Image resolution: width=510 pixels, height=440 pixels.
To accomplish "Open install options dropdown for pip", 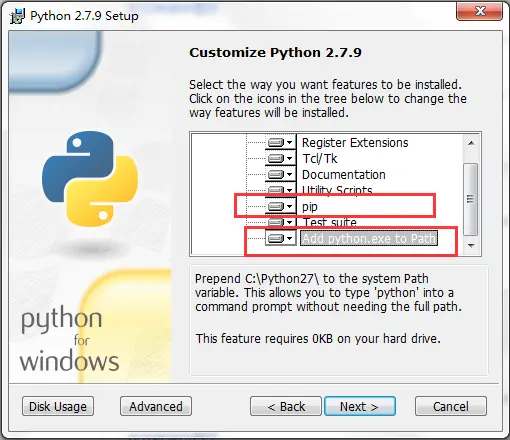I will click(281, 207).
